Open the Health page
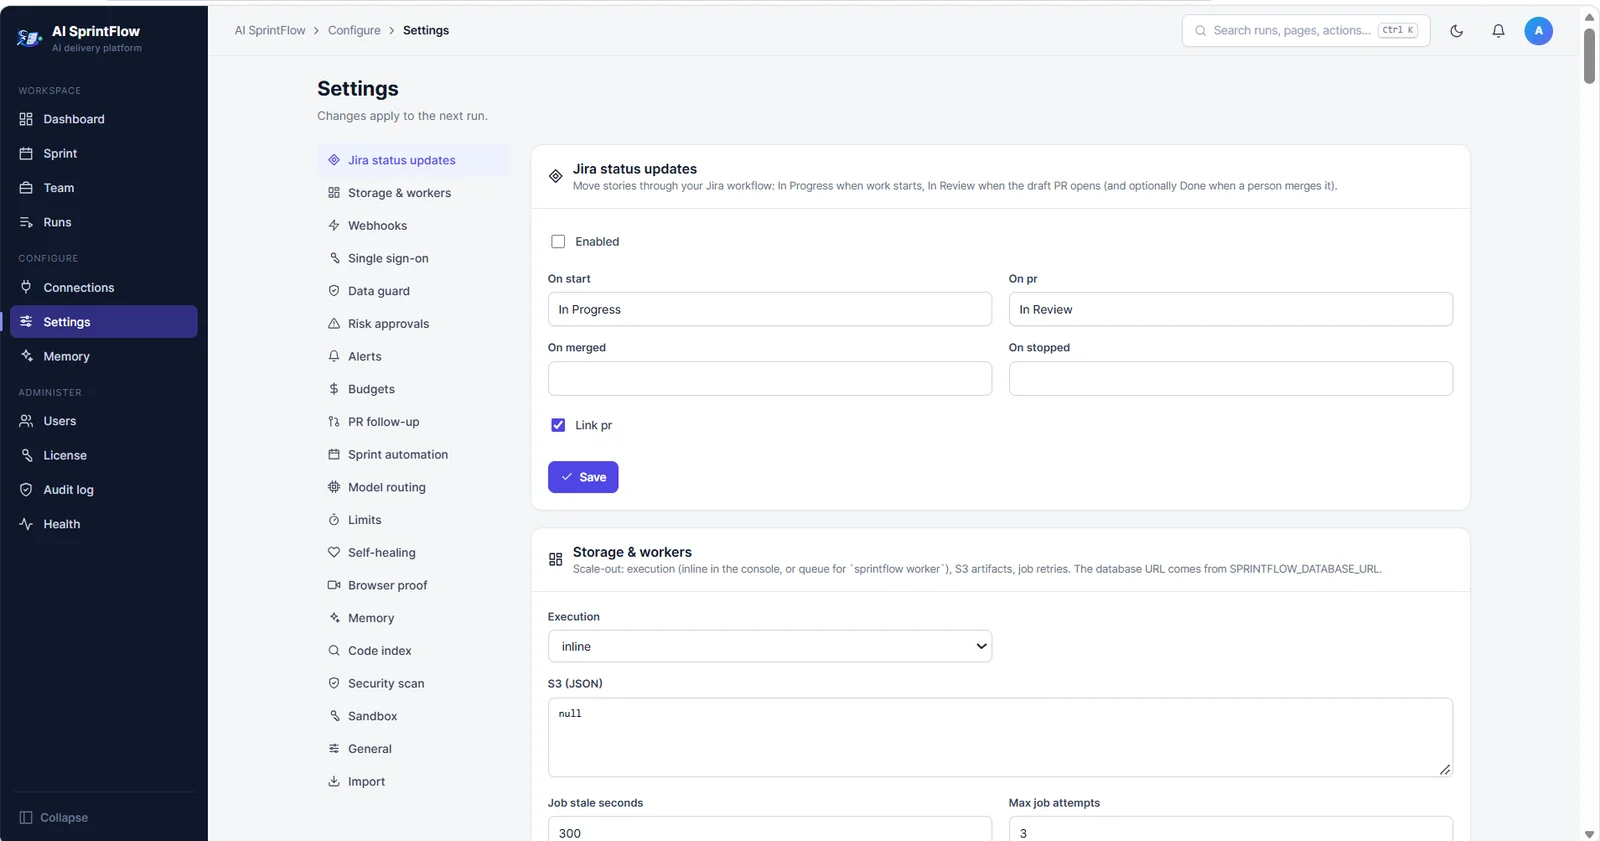1600x841 pixels. (104, 524)
